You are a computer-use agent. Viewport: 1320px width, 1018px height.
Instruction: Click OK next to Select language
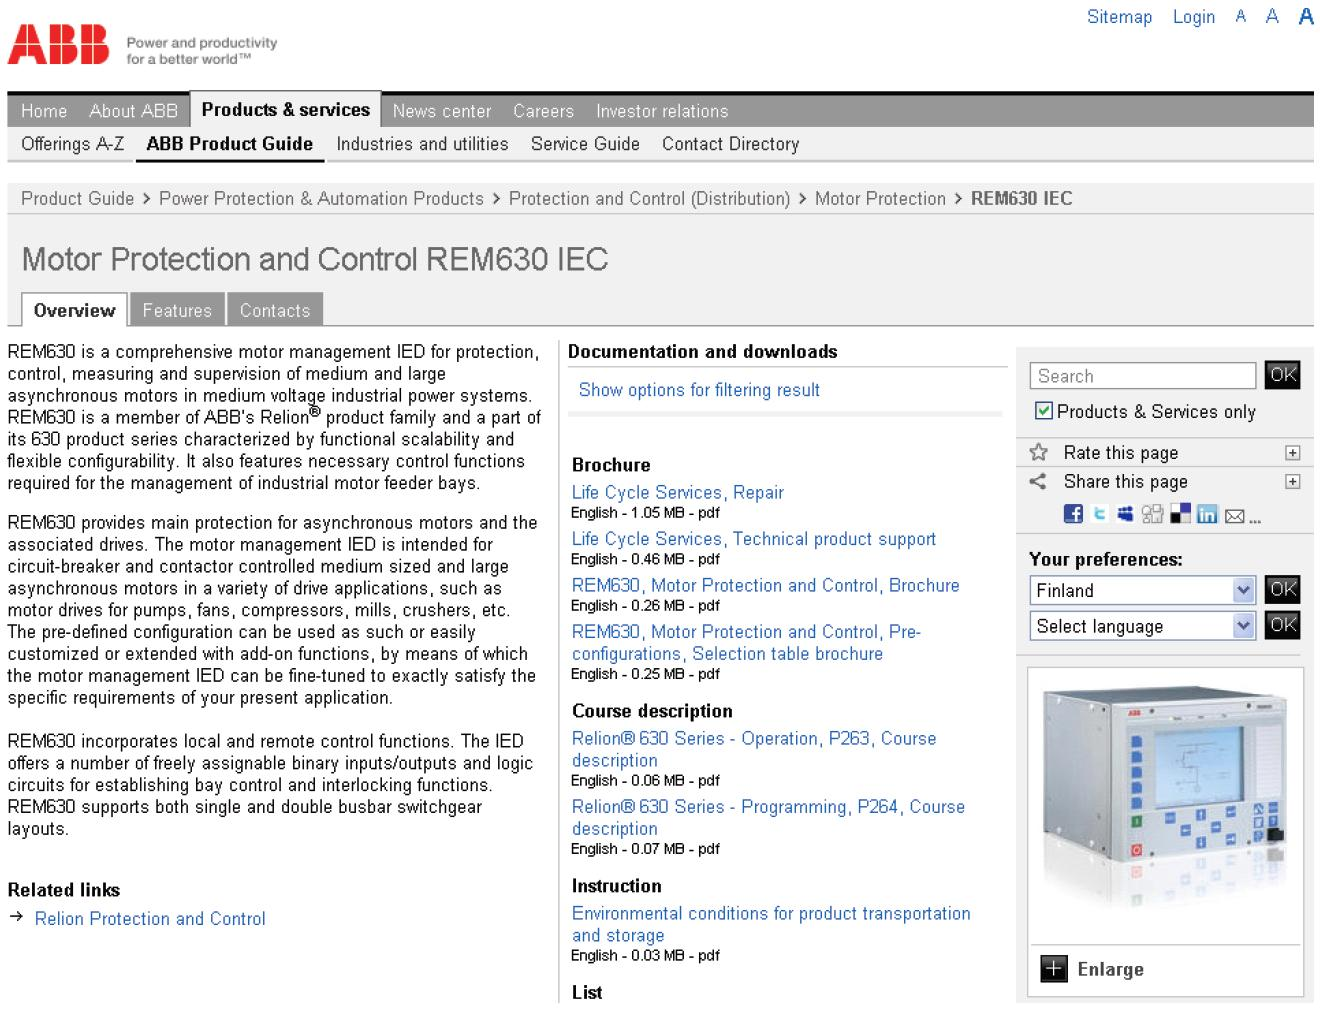tap(1282, 625)
